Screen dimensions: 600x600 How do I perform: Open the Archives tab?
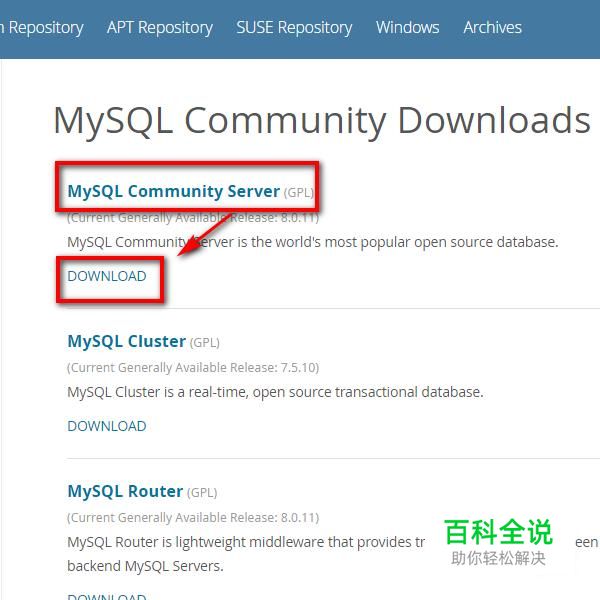pos(492,27)
